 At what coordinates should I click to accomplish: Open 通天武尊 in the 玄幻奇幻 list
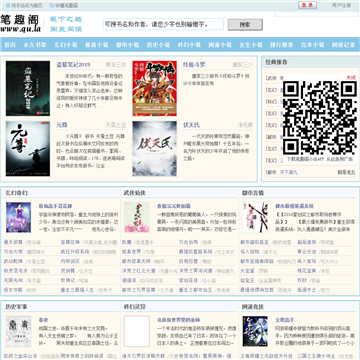point(13,242)
